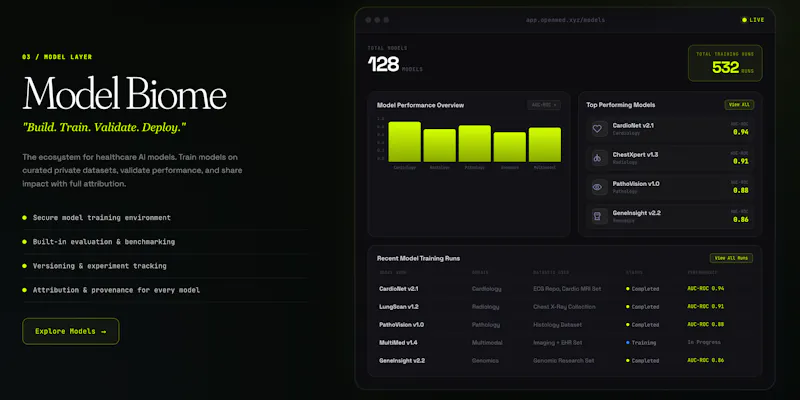800x400 pixels.
Task: Select GeneInsight v2.2 in the training runs table
Action: click(402, 361)
